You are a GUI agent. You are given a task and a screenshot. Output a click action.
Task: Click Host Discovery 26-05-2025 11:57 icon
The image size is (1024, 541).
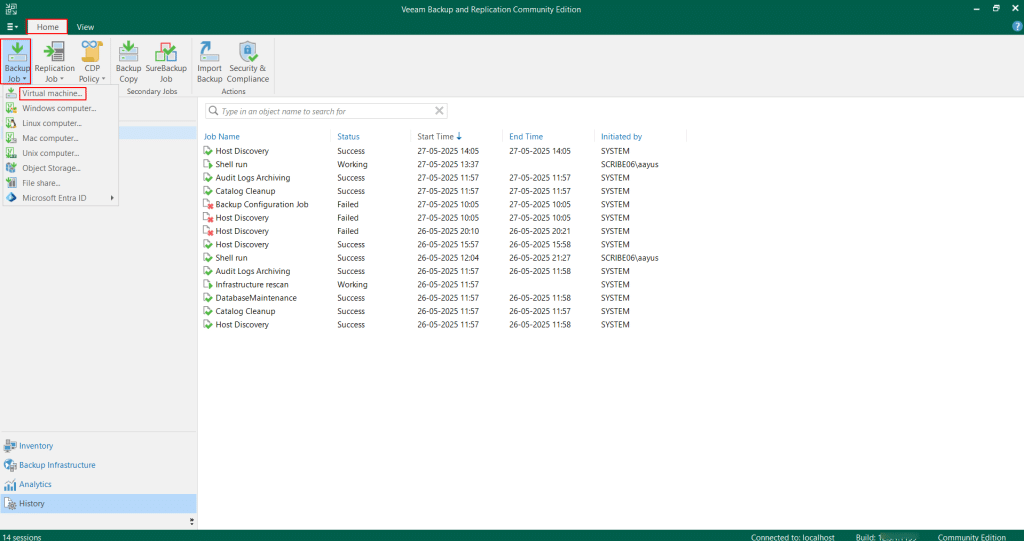pos(208,325)
